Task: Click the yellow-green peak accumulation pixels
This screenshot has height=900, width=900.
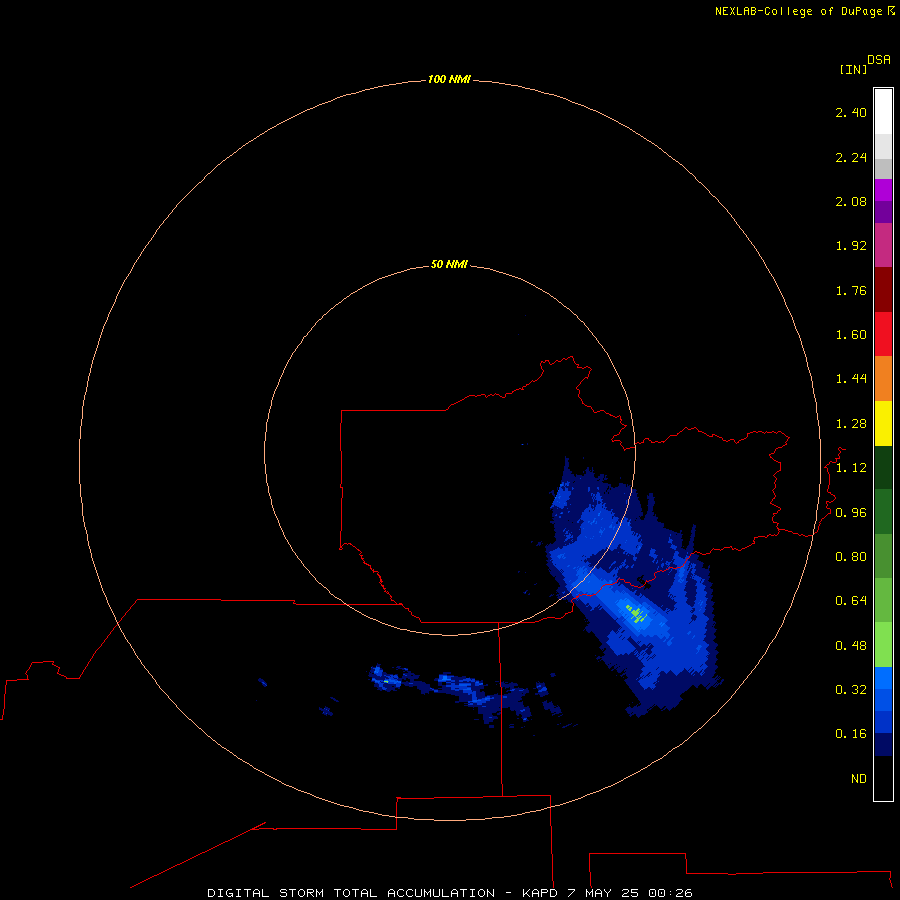Action: (637, 614)
